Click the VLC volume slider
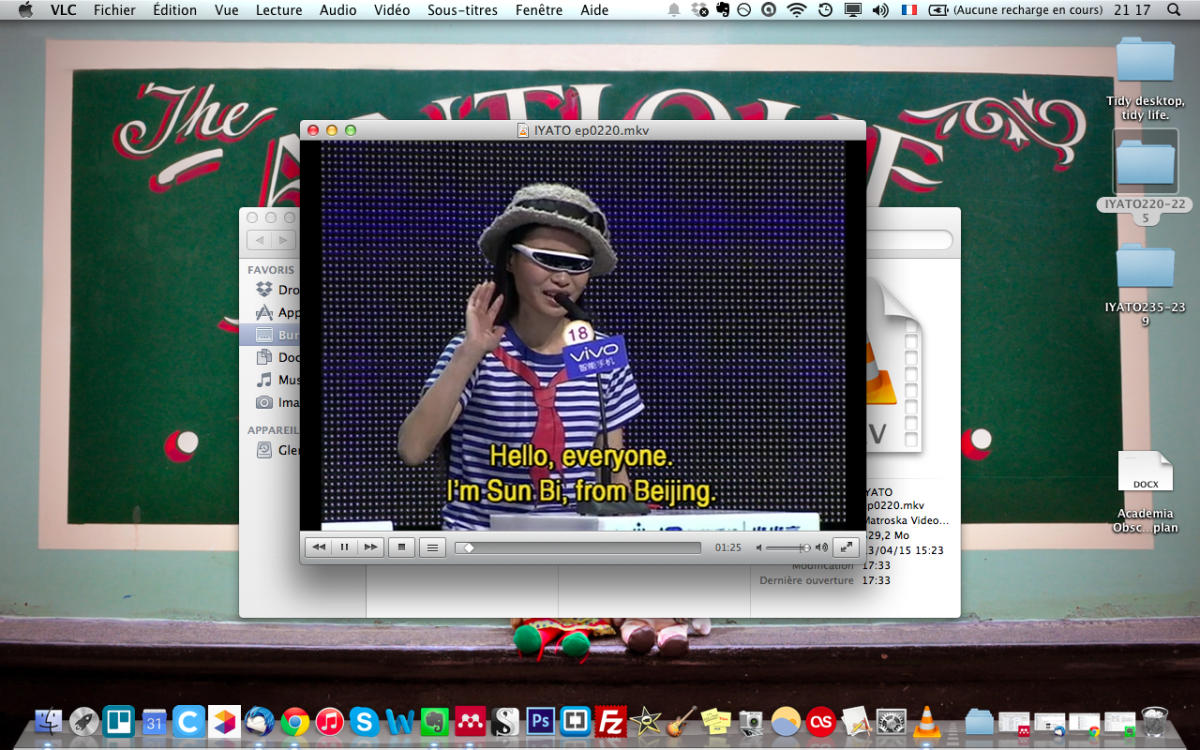 coord(788,548)
